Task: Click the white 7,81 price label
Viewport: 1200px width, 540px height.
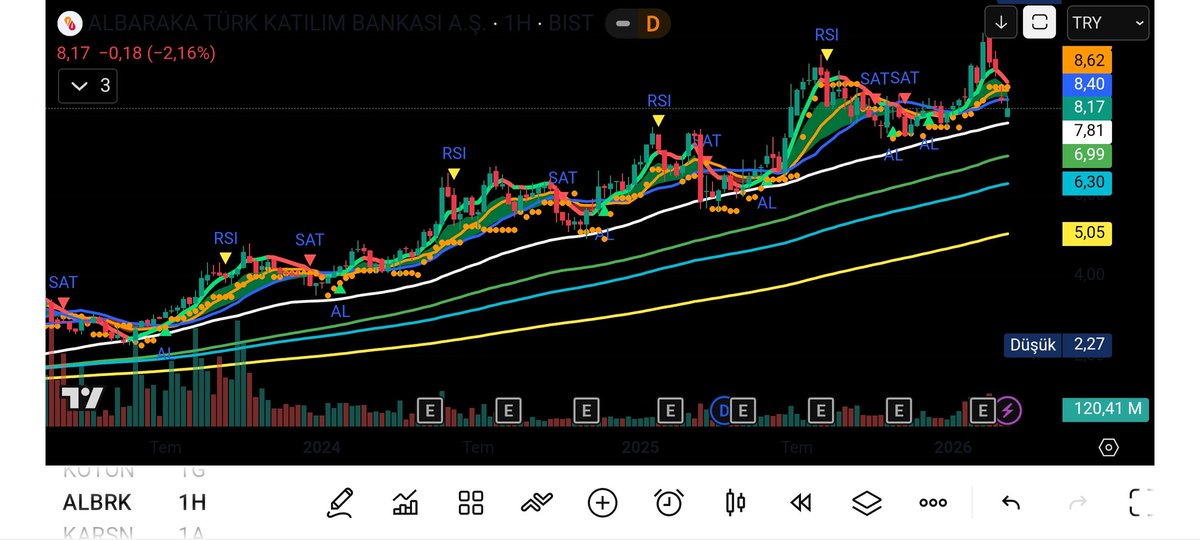Action: point(1088,131)
